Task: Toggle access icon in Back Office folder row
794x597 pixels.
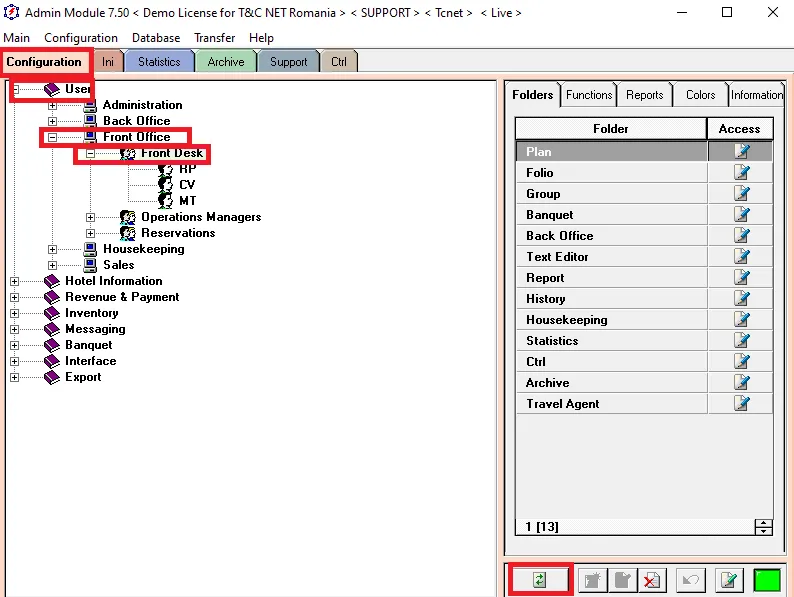Action: coord(741,235)
